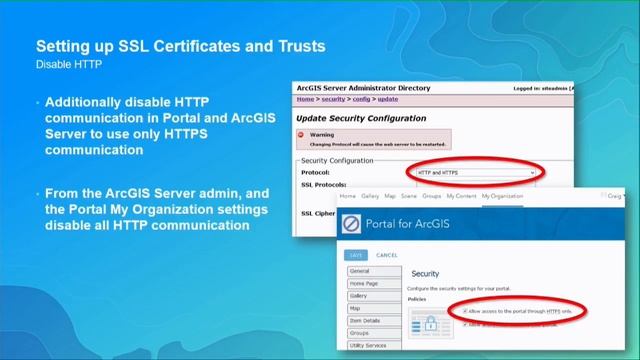Click the Portal for ArcGIS title text
The image size is (640, 360).
(x=407, y=224)
